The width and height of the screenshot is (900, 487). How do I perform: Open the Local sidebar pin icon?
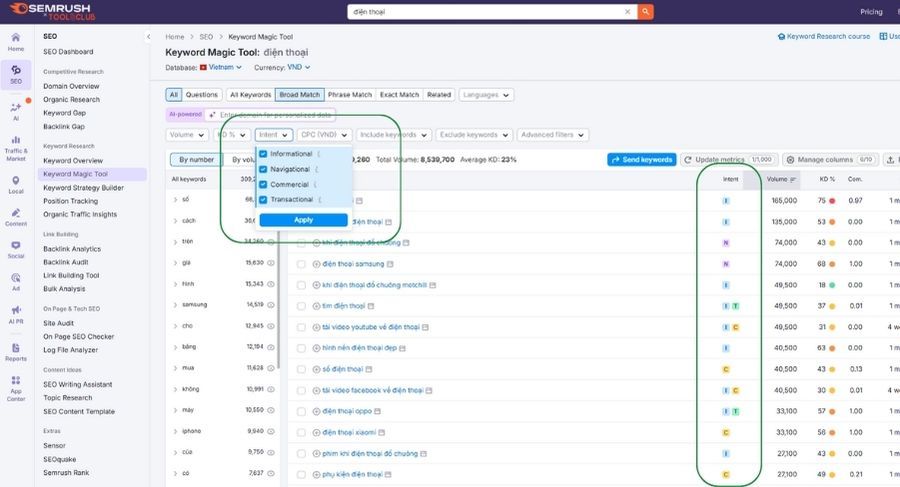[15, 185]
